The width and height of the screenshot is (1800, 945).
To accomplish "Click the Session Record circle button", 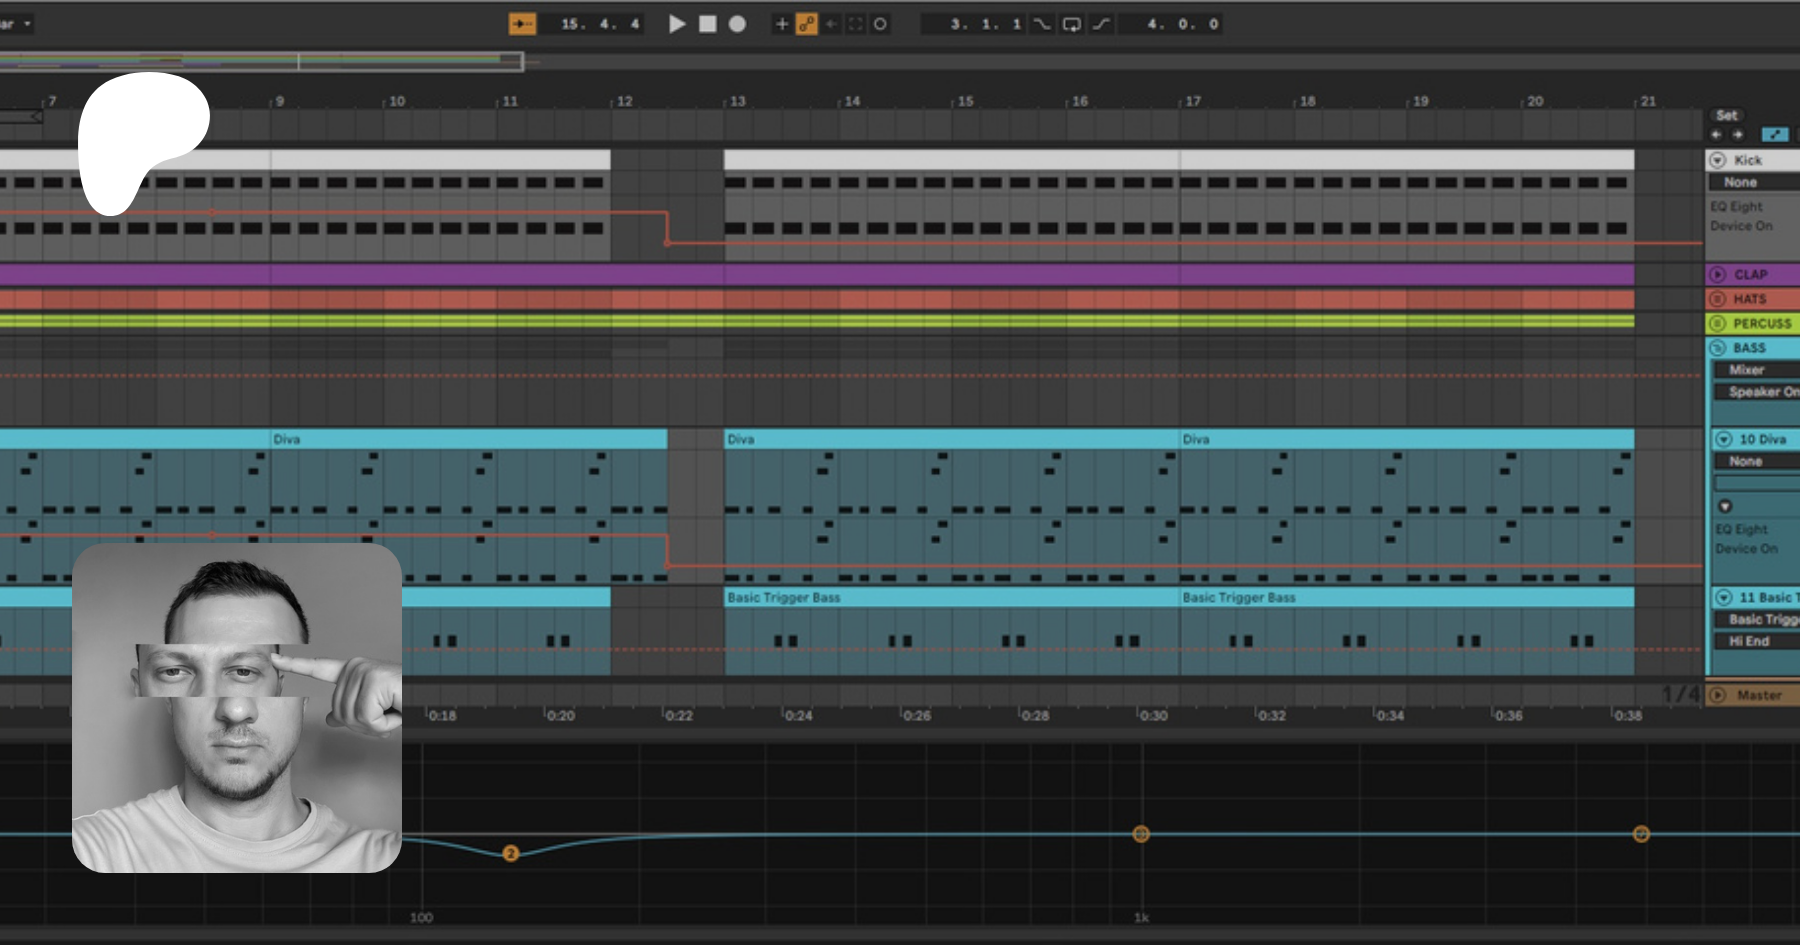I will [x=880, y=24].
